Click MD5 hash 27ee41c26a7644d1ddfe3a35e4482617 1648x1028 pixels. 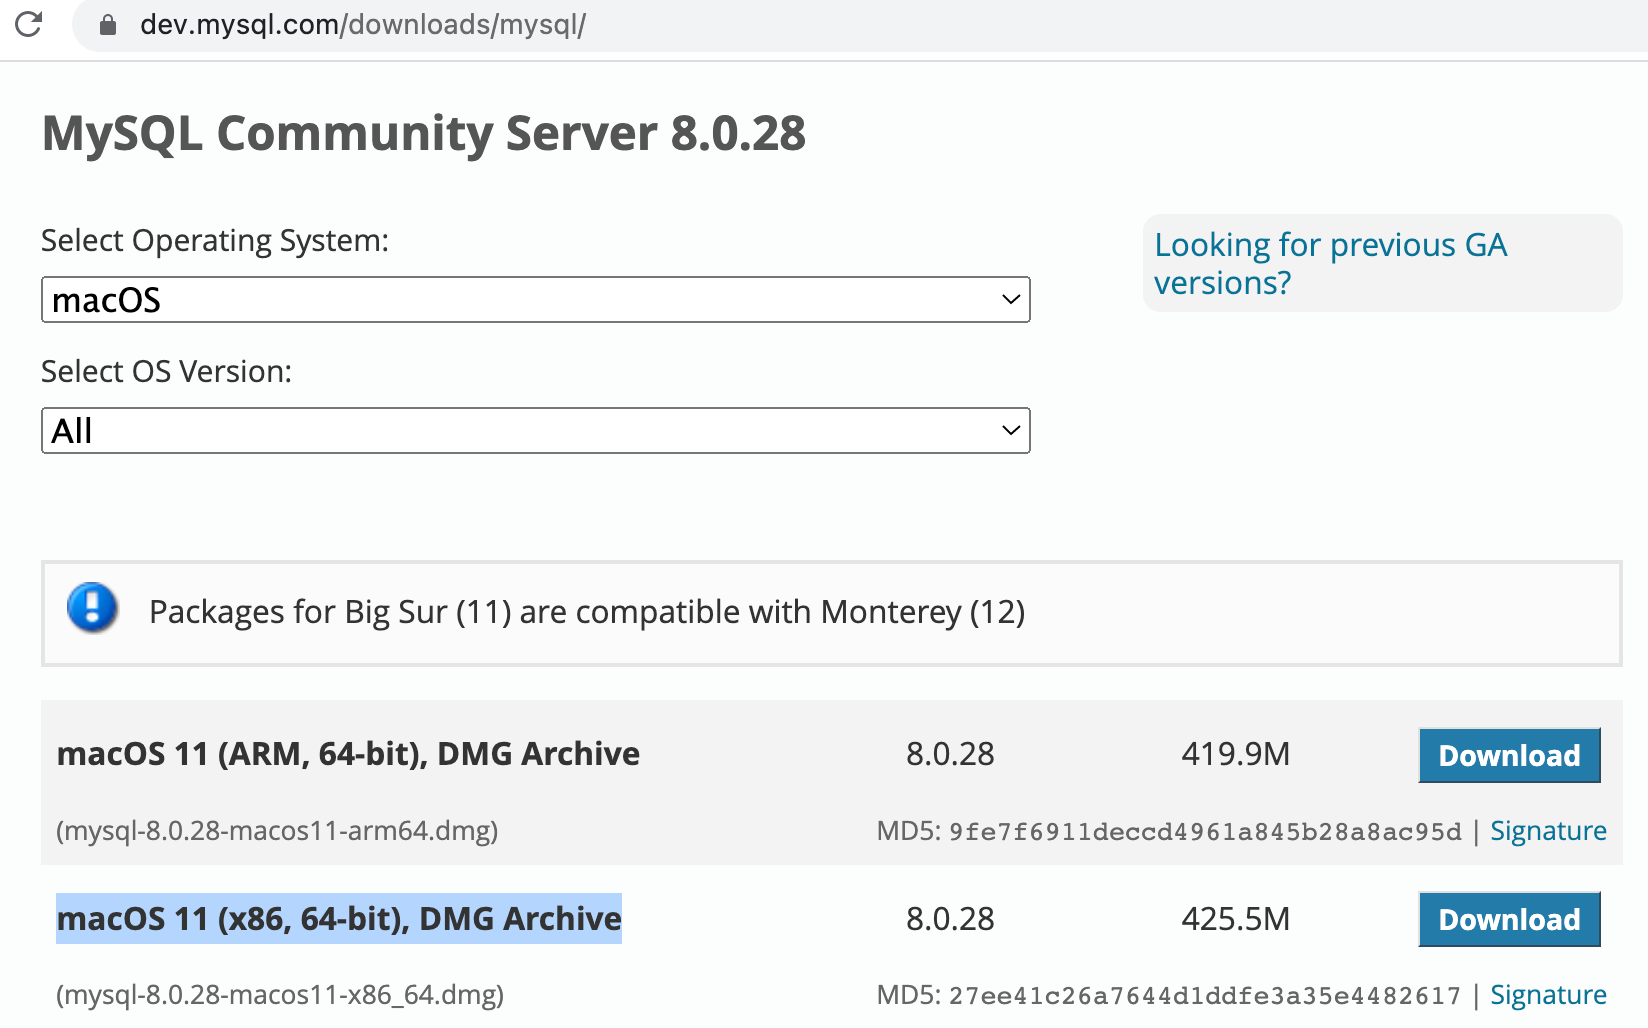pos(1205,996)
